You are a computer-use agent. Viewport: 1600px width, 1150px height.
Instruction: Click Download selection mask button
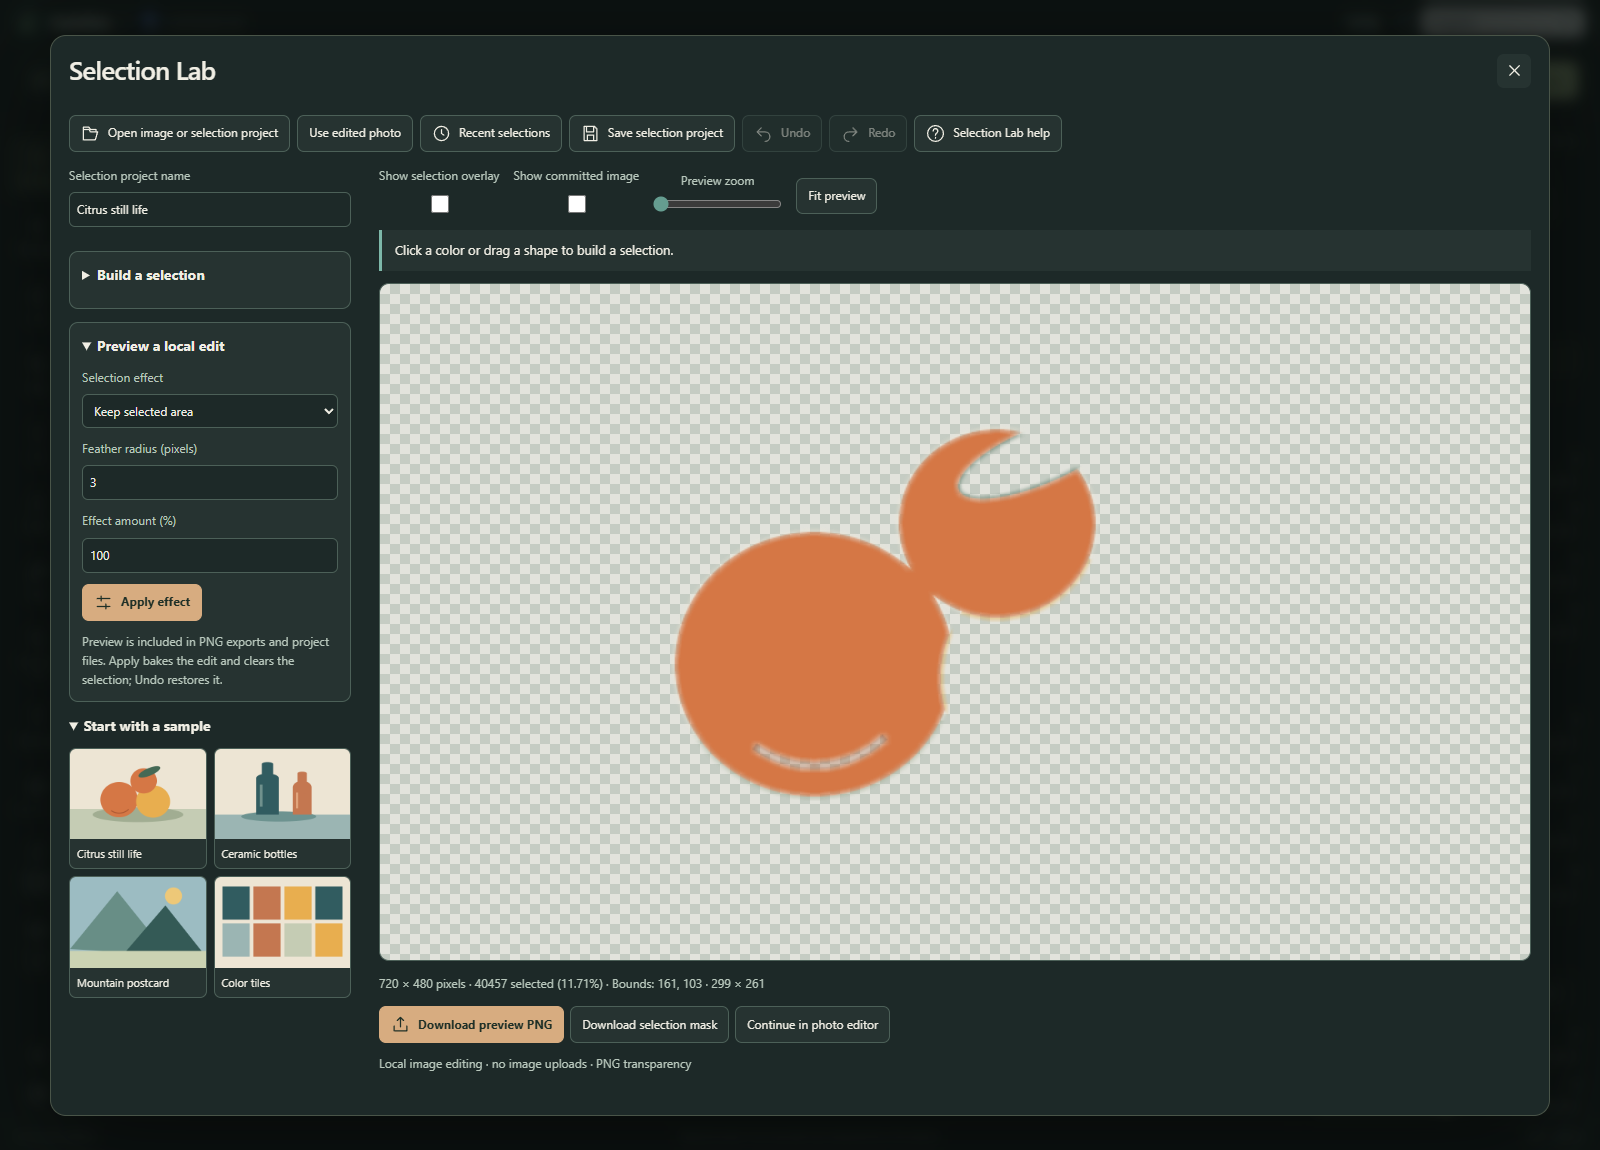pos(650,1024)
